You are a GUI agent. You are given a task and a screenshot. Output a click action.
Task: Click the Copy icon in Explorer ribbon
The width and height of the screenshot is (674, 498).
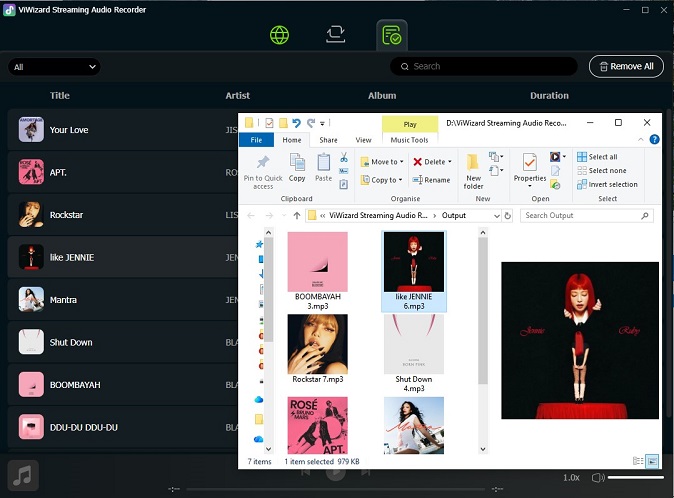coord(297,168)
